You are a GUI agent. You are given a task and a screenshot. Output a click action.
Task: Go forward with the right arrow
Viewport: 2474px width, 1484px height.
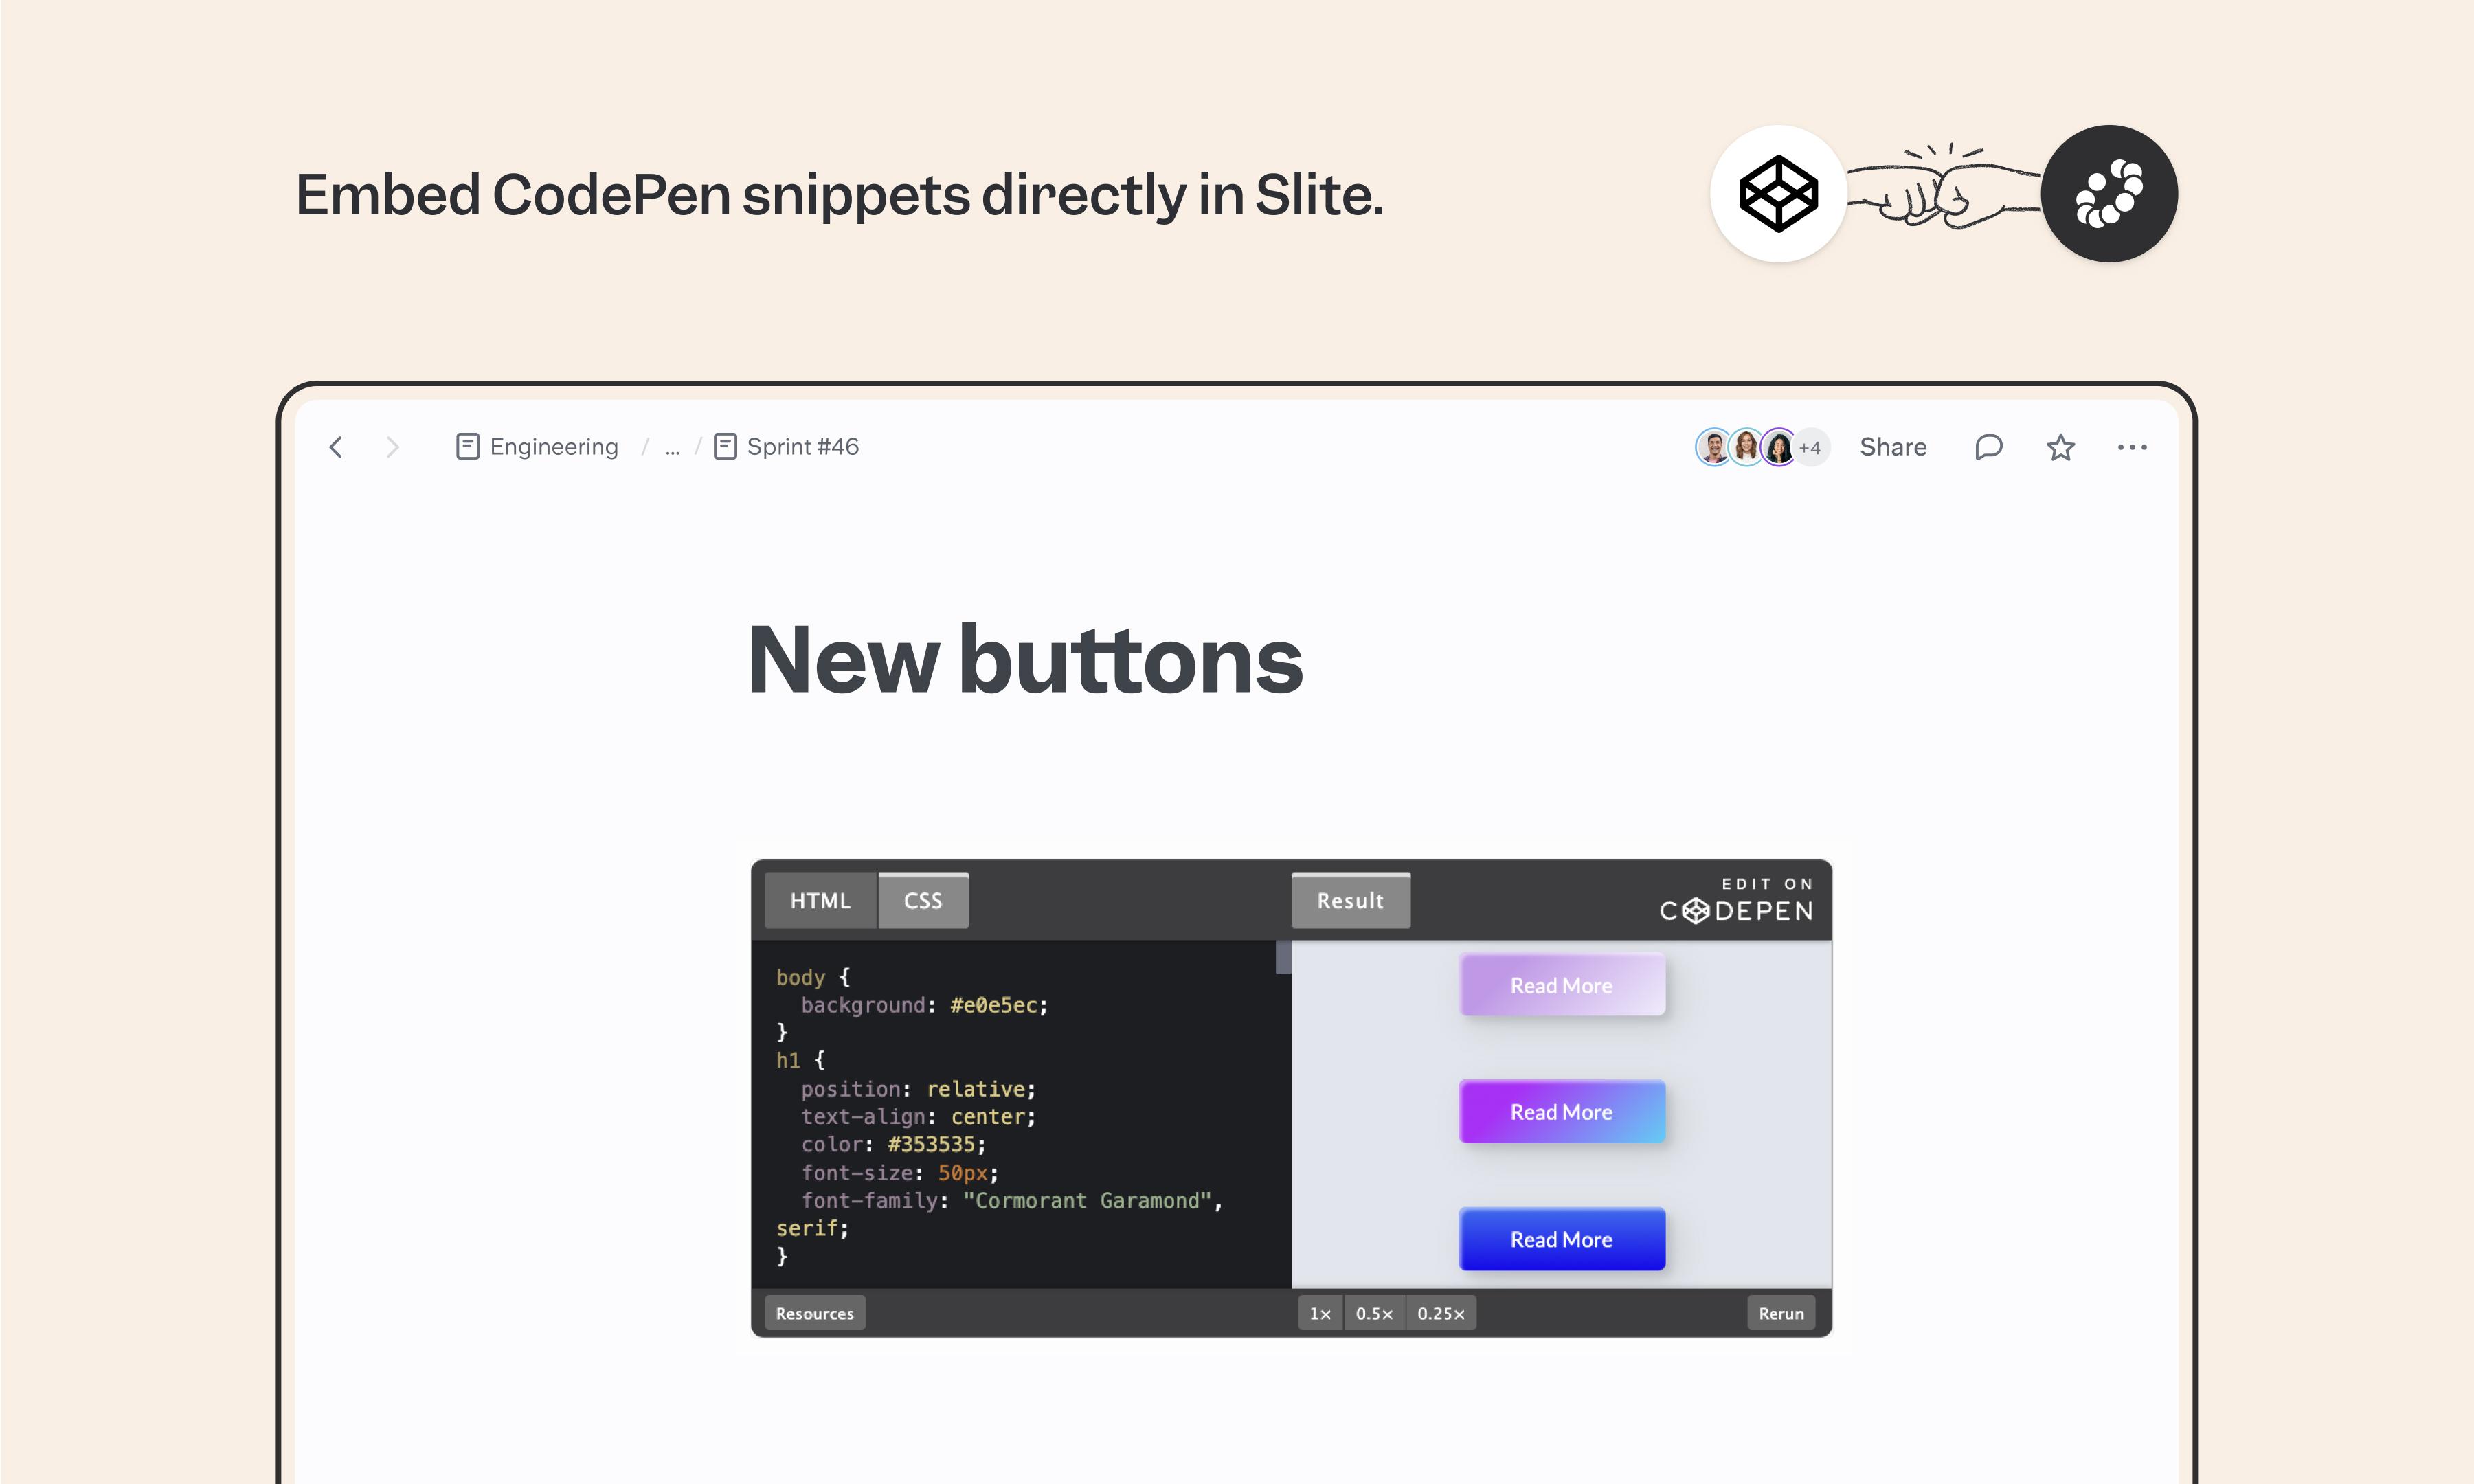(x=392, y=447)
